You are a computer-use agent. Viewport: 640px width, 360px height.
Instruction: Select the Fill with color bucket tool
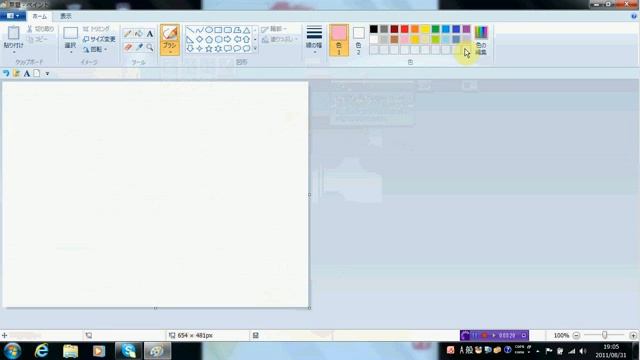tap(139, 34)
